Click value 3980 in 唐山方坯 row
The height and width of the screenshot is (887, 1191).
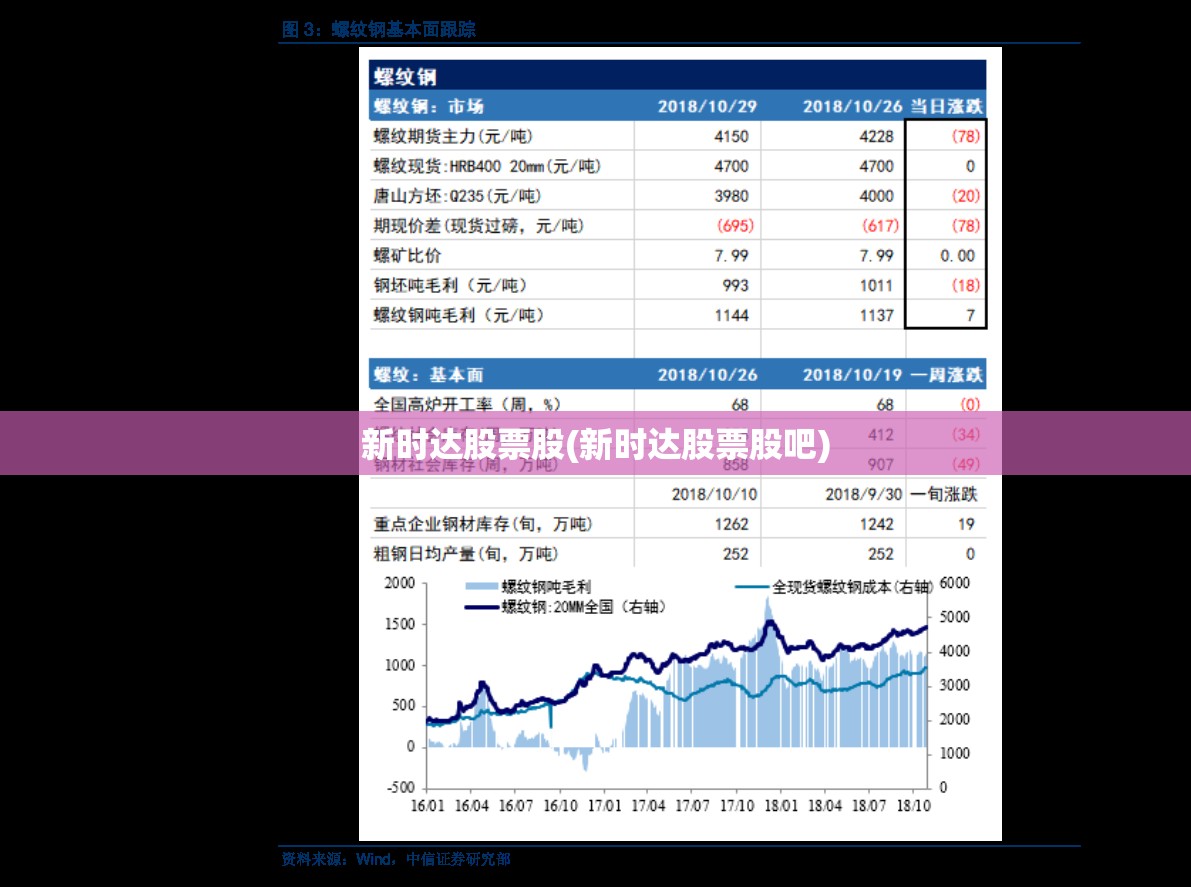point(731,196)
